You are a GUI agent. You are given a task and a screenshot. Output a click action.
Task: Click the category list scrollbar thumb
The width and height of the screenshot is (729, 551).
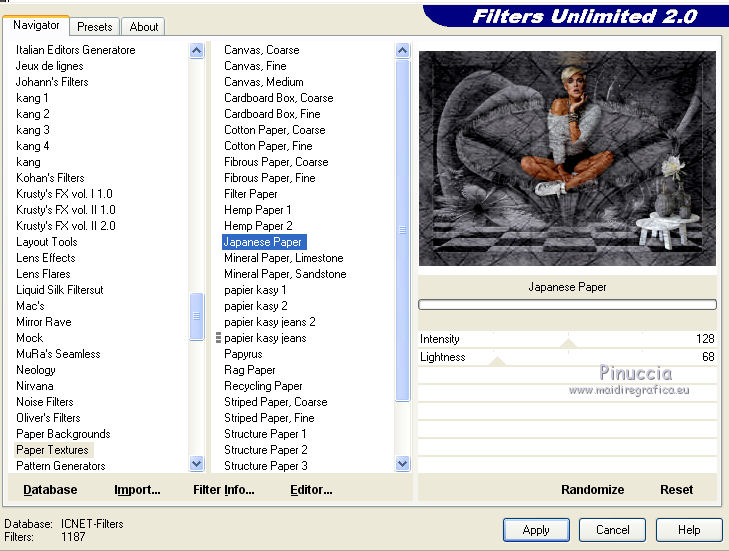coord(197,316)
